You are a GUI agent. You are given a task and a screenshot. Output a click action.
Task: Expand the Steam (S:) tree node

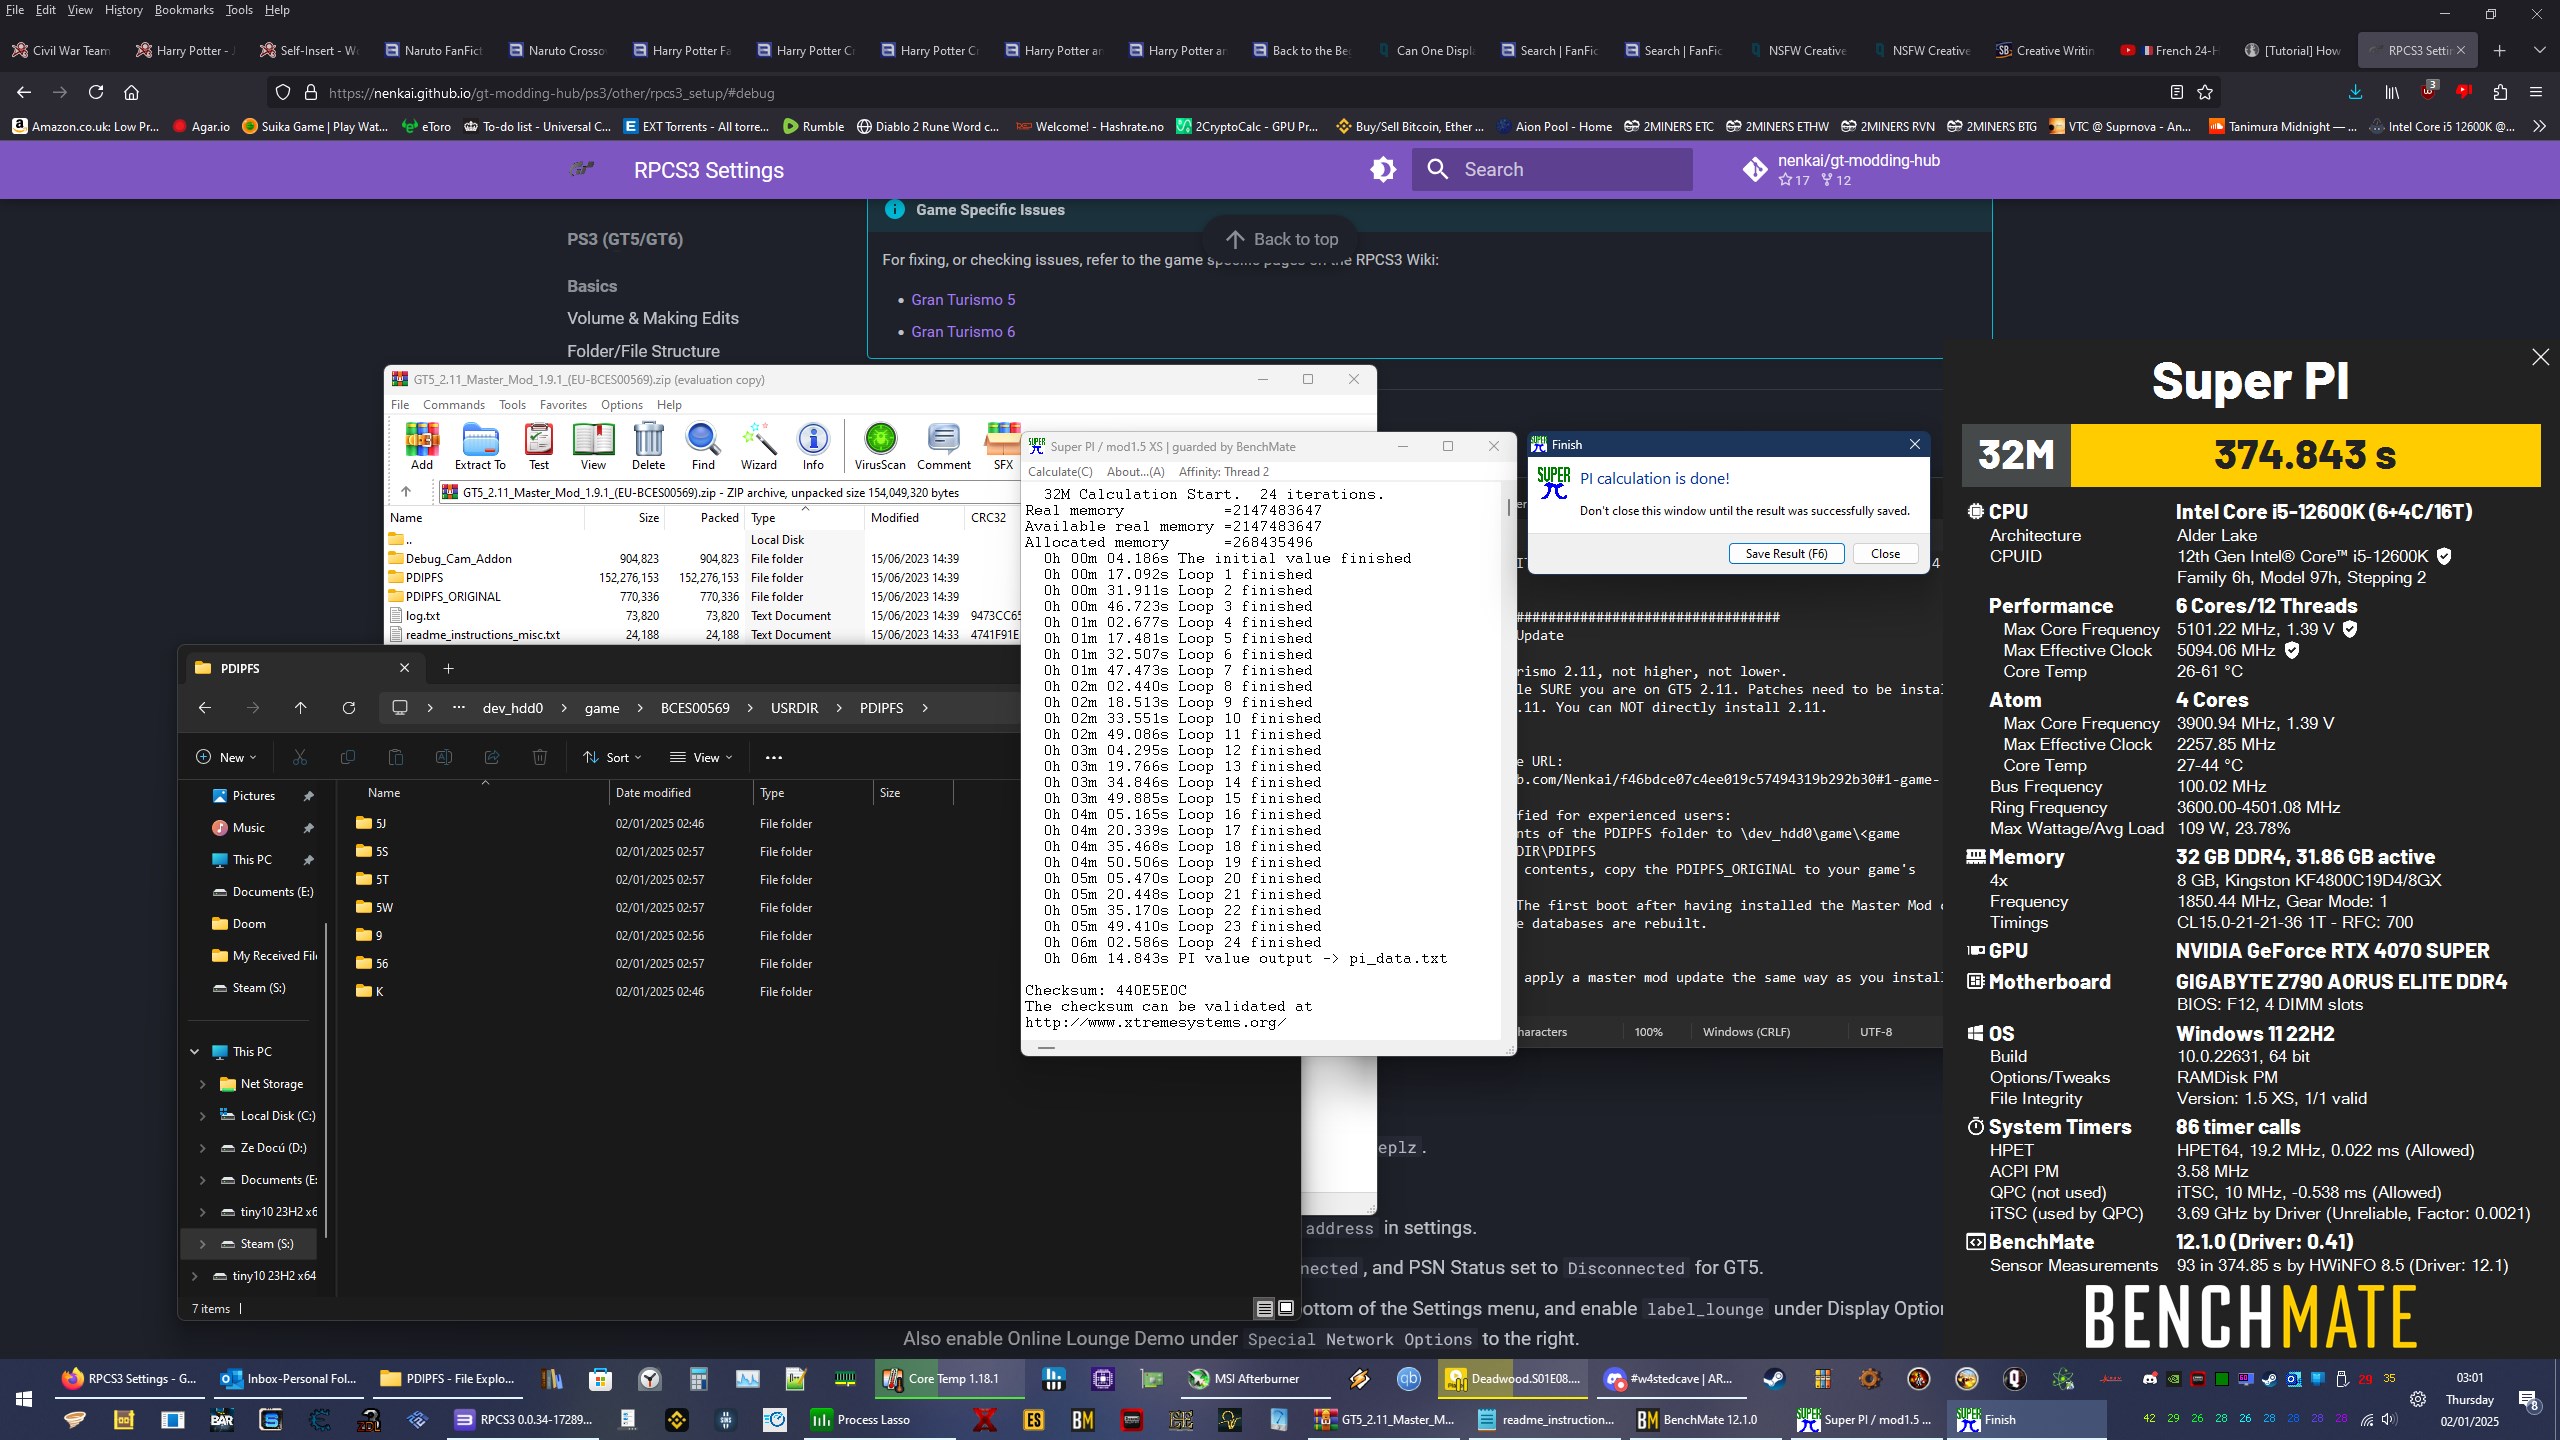(202, 1244)
